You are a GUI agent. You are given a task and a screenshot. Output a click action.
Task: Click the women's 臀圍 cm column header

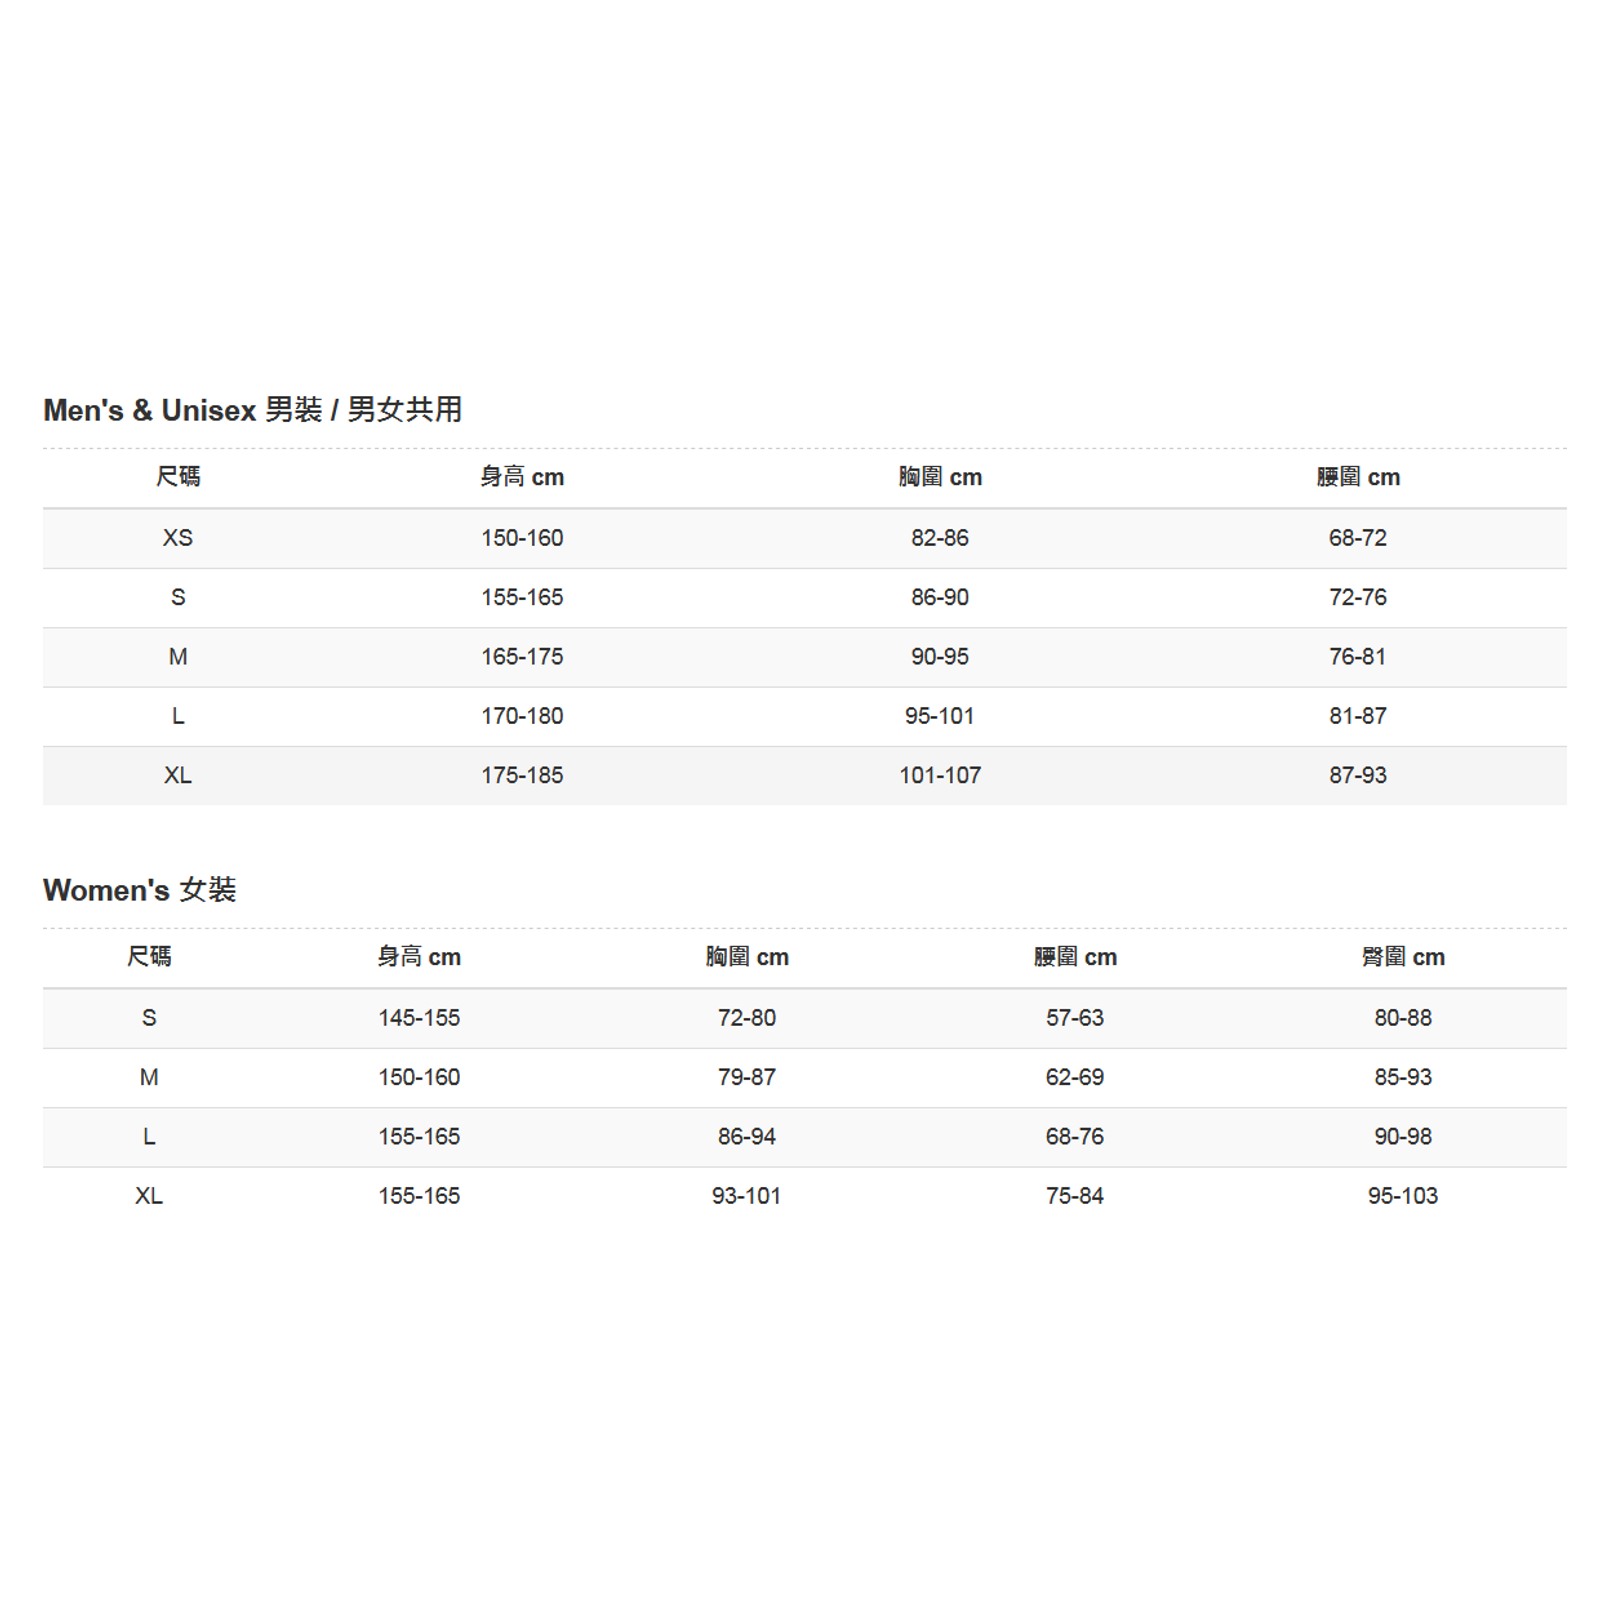click(1403, 957)
